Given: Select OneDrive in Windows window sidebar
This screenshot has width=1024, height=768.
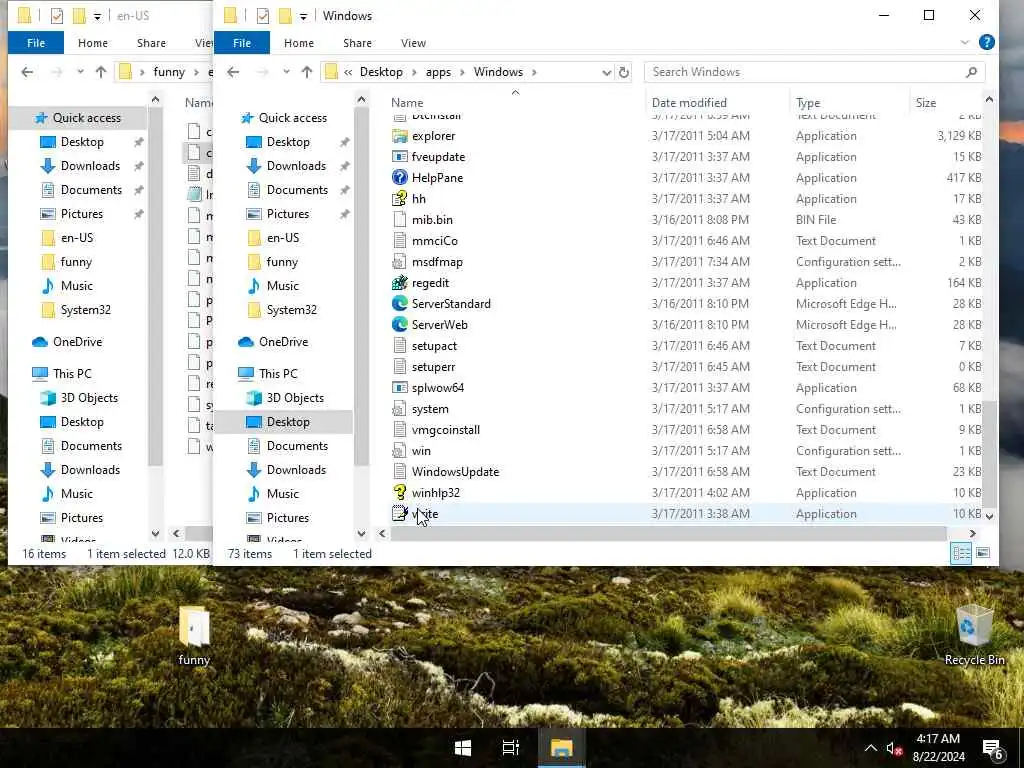Looking at the screenshot, I should pos(283,342).
